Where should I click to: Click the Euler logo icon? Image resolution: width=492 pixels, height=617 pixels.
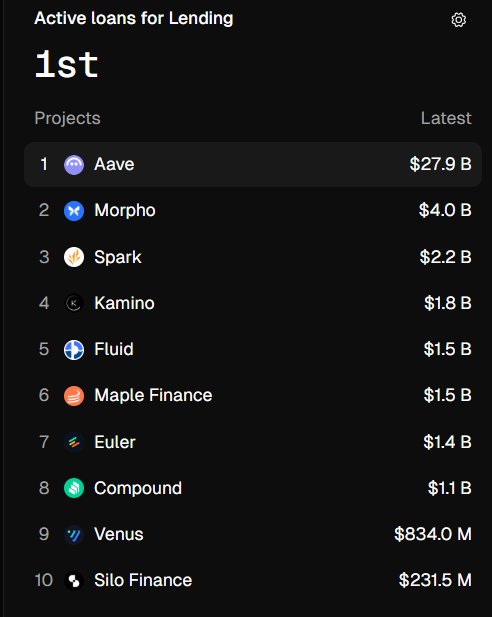(x=74, y=442)
